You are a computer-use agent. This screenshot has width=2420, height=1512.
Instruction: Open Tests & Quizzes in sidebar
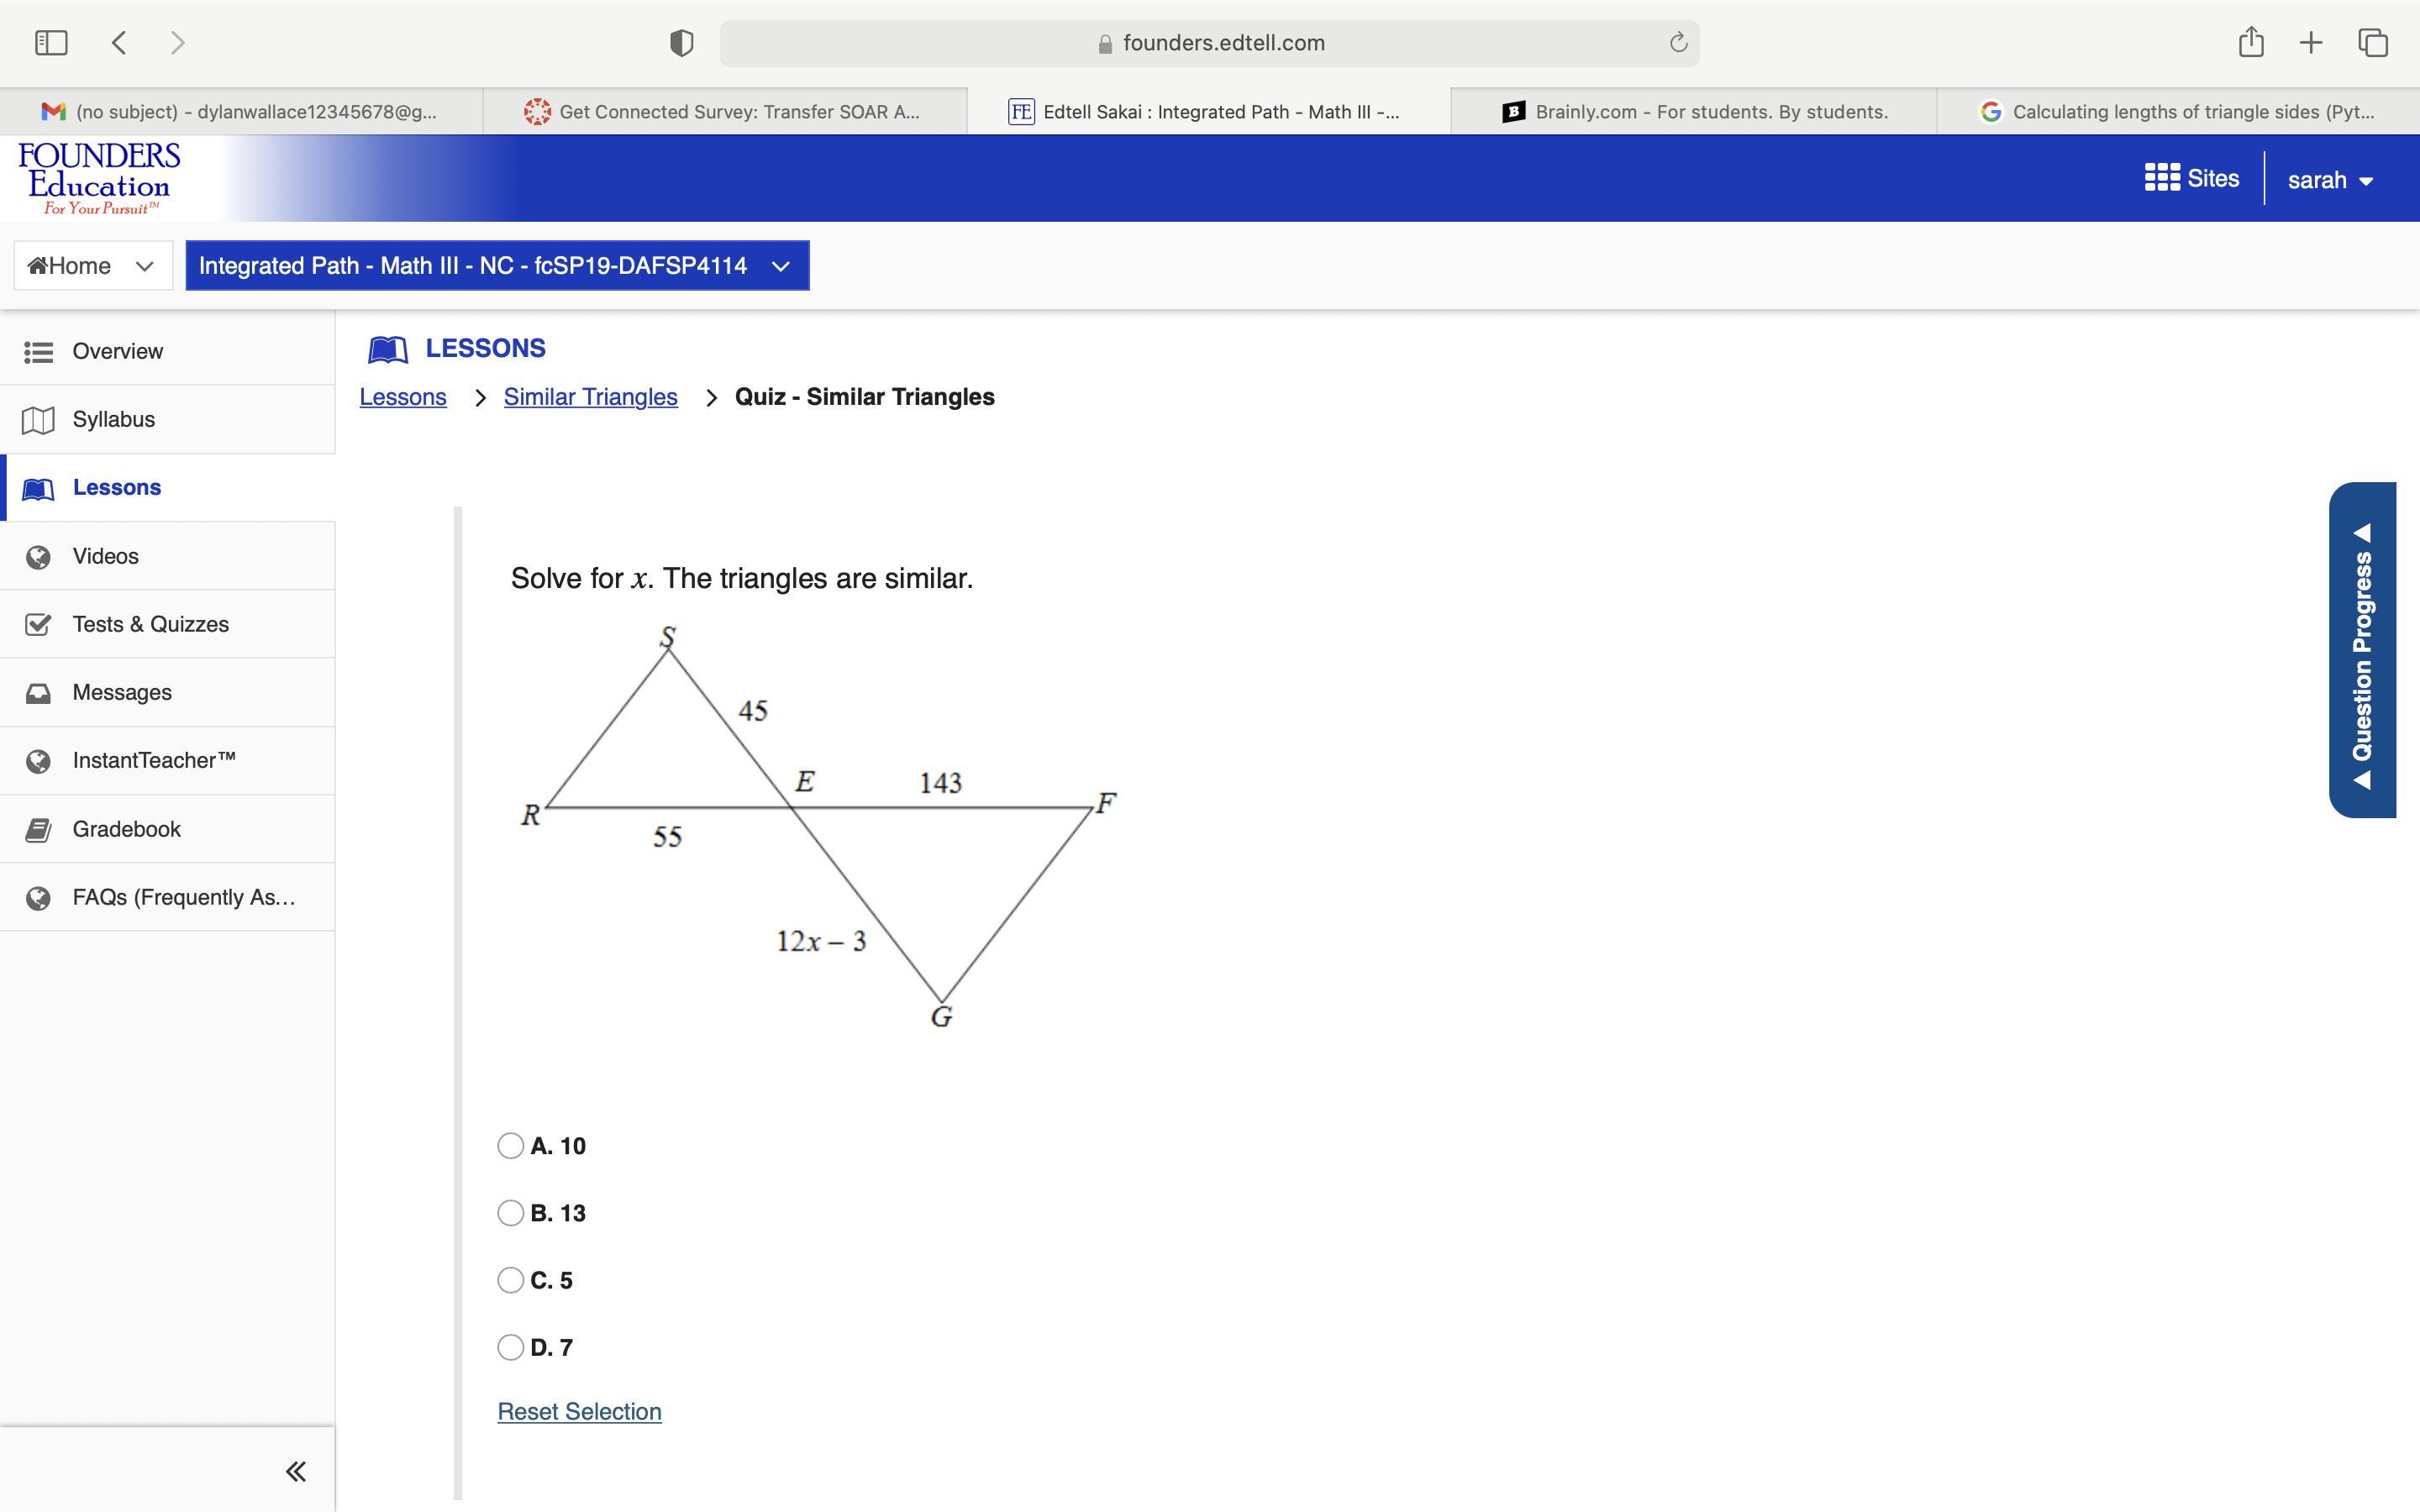(150, 624)
